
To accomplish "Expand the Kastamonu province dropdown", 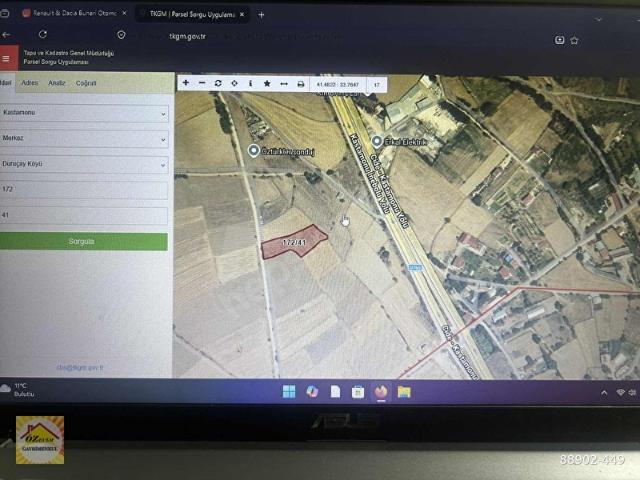I will tap(84, 113).
